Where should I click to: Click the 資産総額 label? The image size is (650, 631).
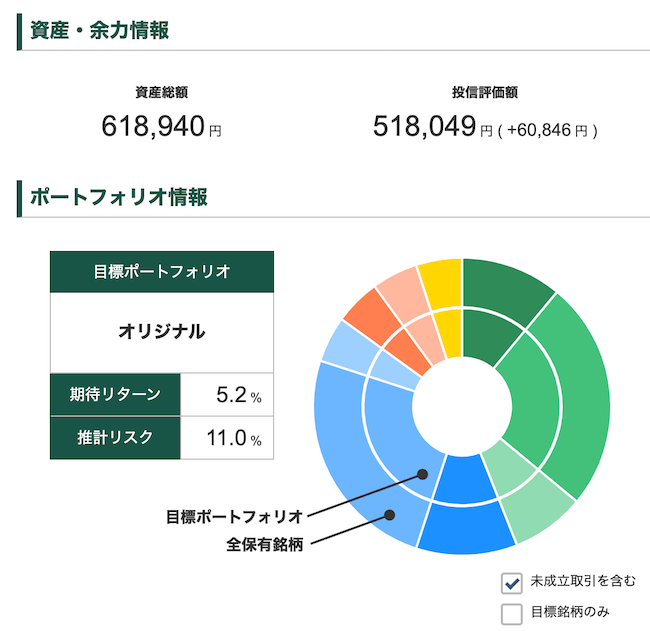point(162,92)
